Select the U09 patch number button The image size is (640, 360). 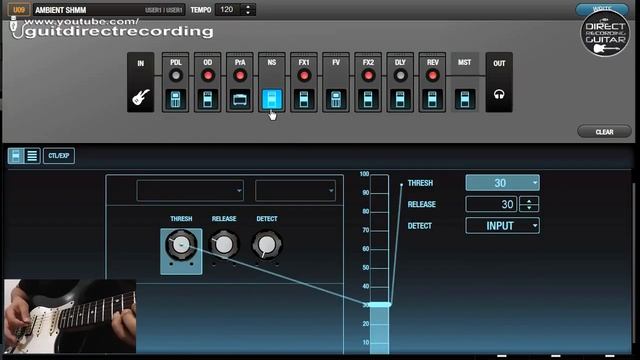(19, 9)
